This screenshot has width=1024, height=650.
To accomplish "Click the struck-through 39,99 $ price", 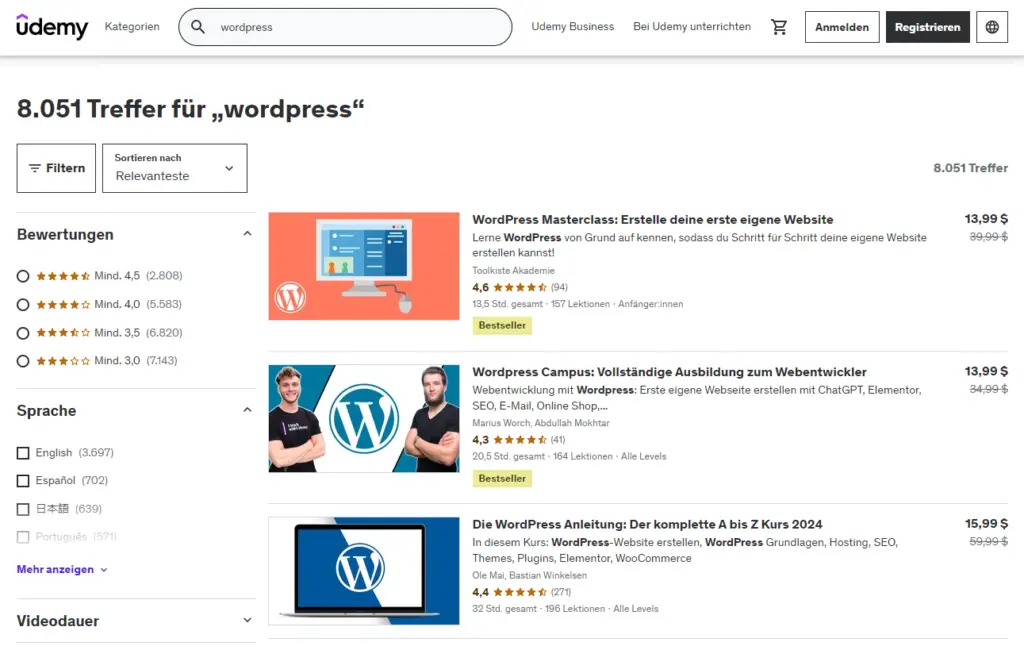I will (988, 236).
